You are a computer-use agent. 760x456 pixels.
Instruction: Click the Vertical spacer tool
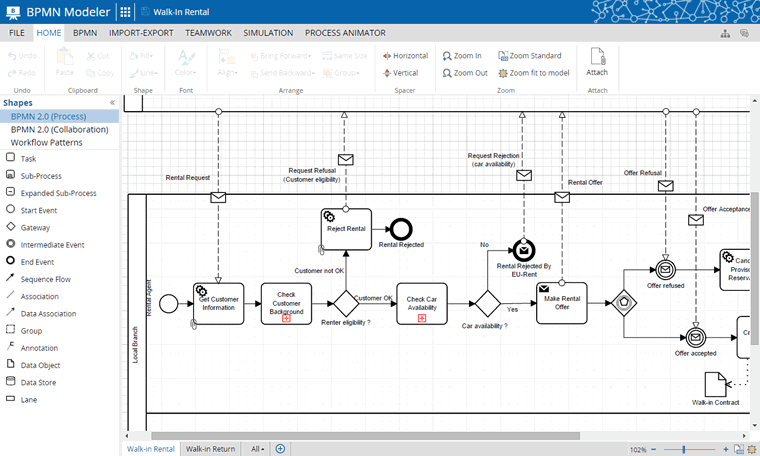pyautogui.click(x=400, y=73)
